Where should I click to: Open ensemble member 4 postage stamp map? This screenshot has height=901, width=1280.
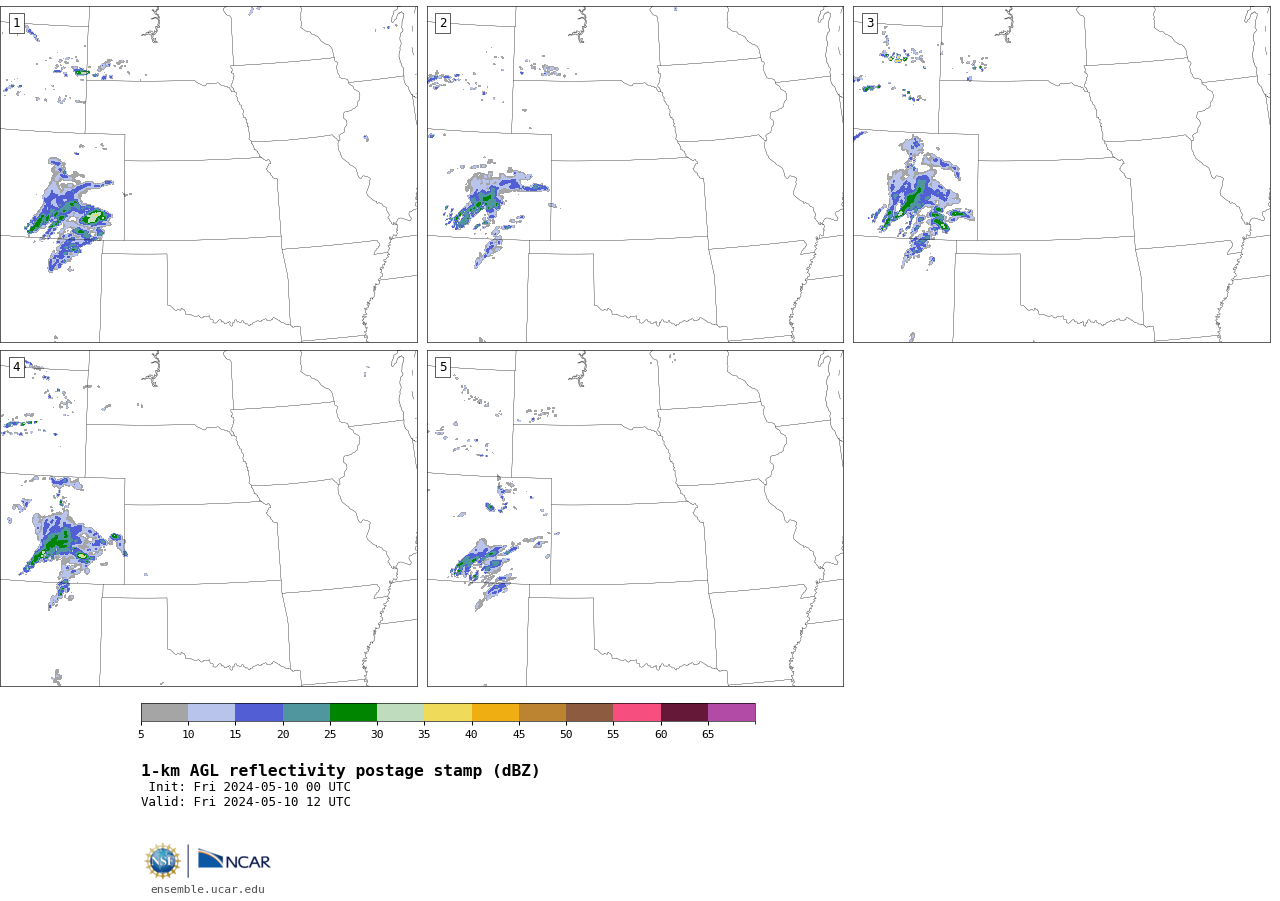[x=208, y=518]
